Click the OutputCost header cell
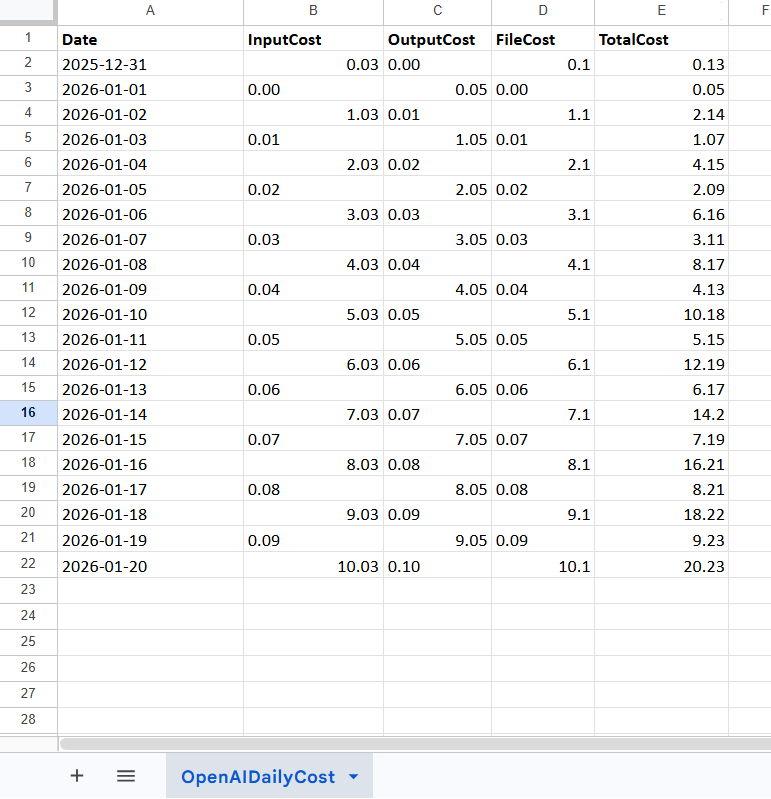The image size is (771, 799). [x=438, y=39]
